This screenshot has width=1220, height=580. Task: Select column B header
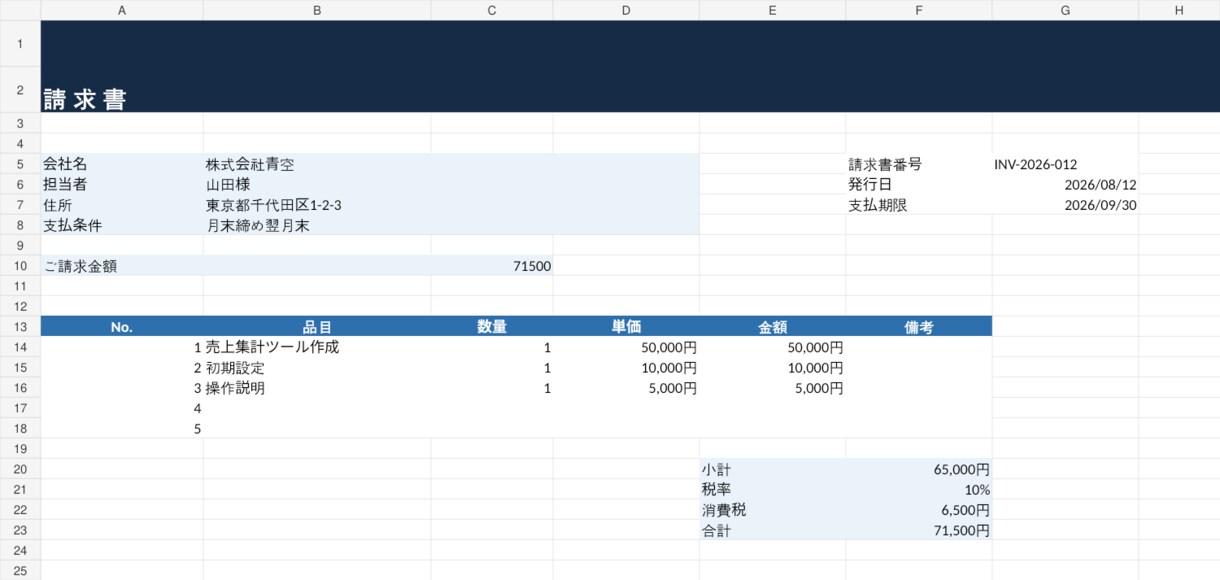coord(317,10)
